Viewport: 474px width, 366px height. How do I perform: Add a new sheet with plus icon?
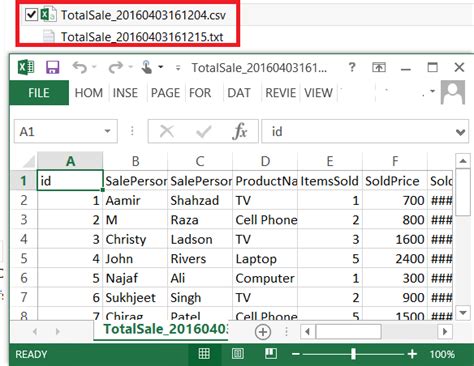263,332
